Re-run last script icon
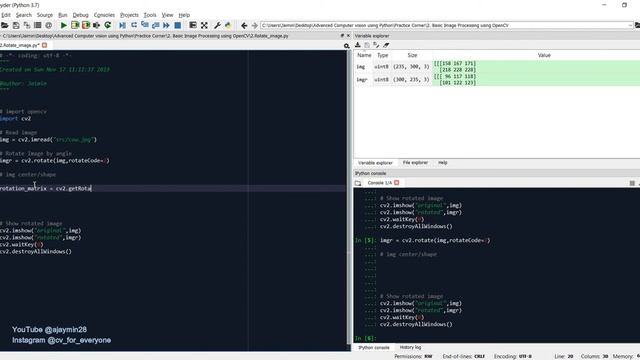This screenshot has width=640, height=360. click(x=108, y=25)
